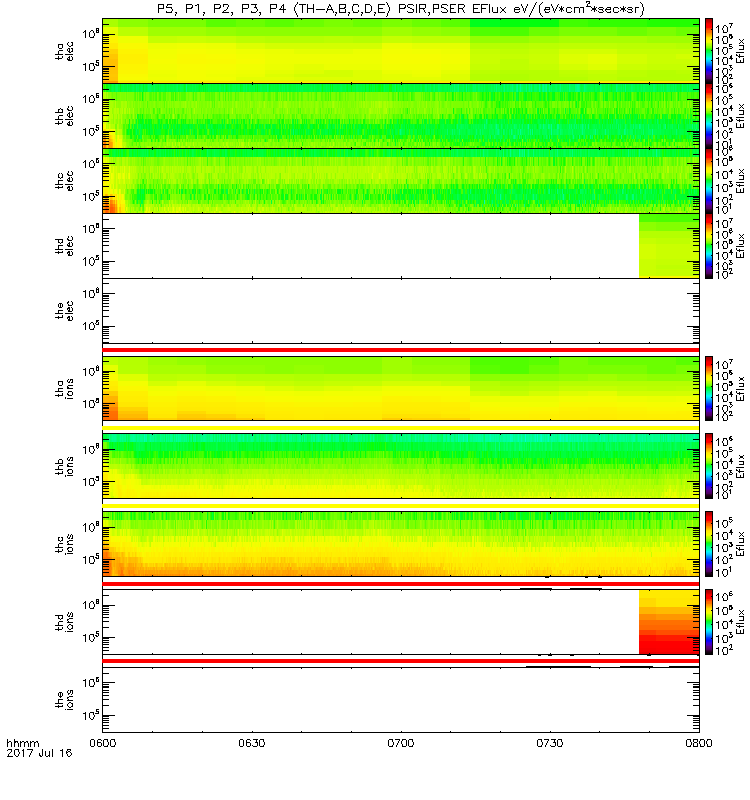Click the green data block in thd elec panel
Viewport: 750px width, 800px height.
pyautogui.click(x=669, y=246)
